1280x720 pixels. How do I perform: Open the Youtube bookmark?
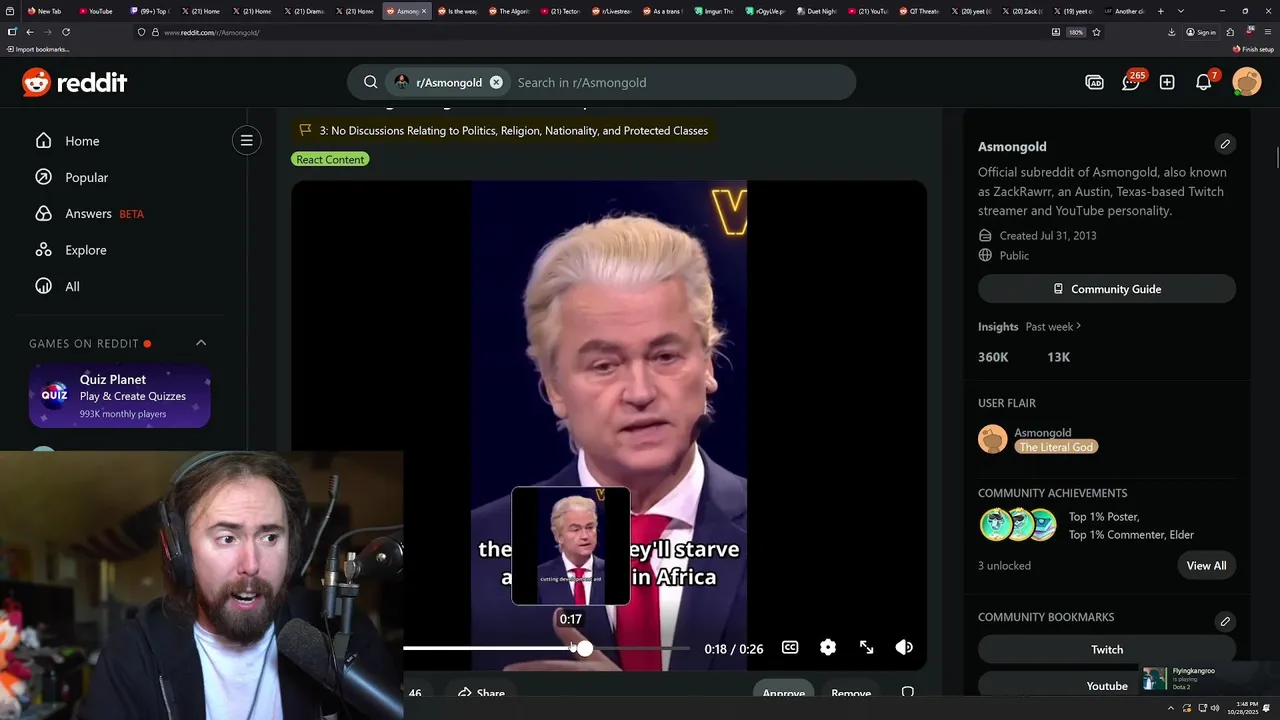click(1107, 685)
